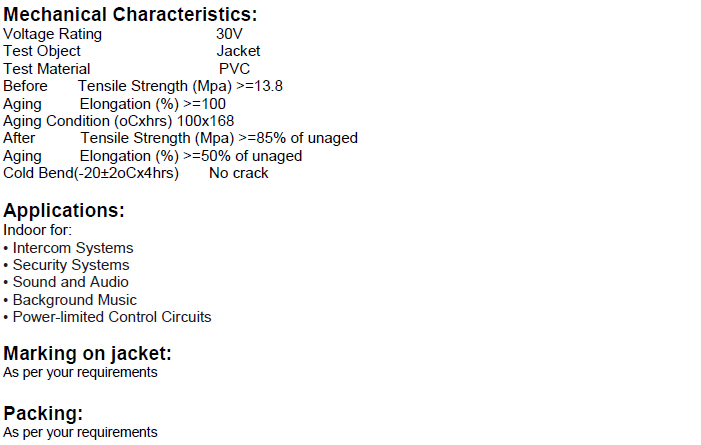
Task: Click the Background Music bullet
Action: coord(70,300)
